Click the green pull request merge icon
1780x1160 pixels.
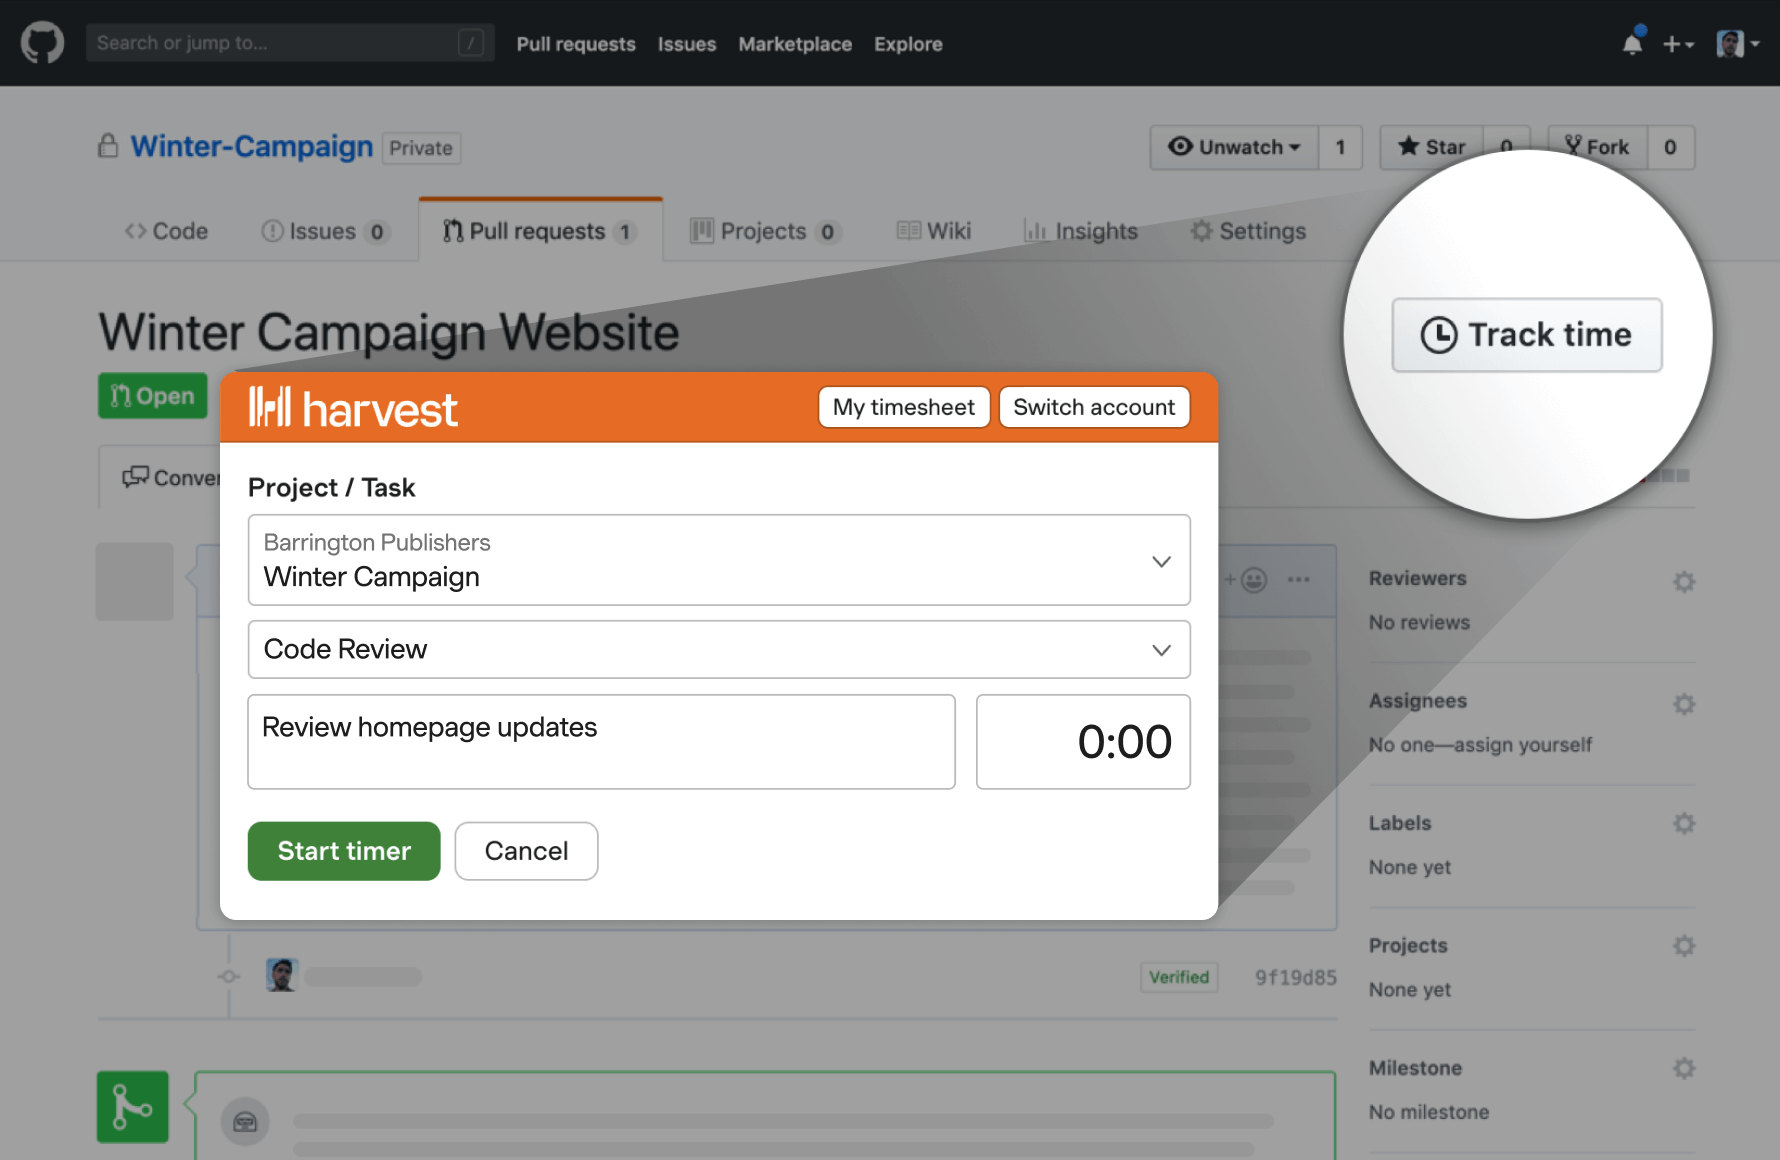coord(132,1106)
